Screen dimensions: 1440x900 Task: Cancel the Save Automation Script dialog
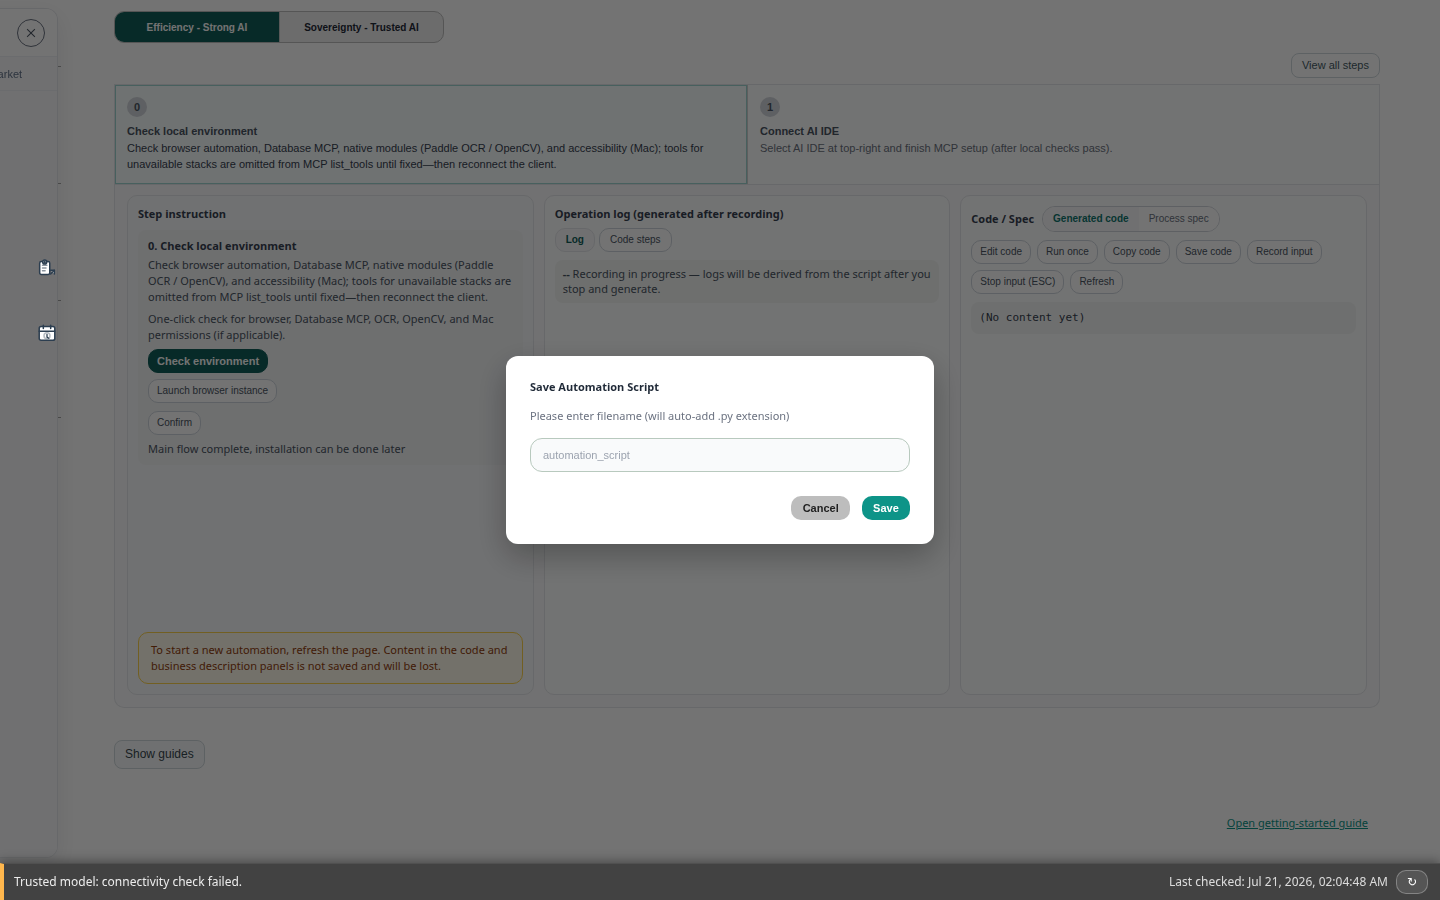(820, 508)
